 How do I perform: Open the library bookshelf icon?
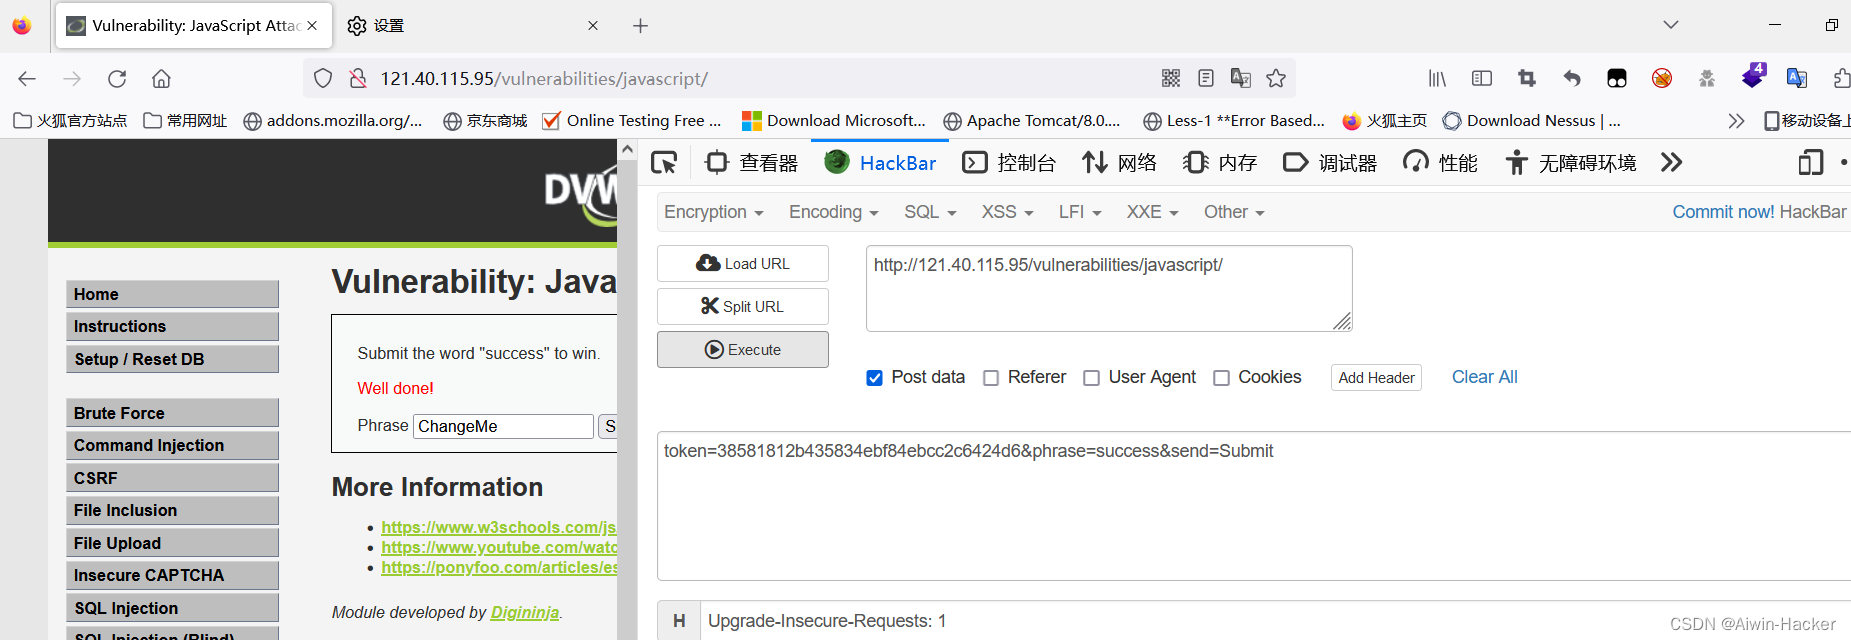tap(1437, 78)
